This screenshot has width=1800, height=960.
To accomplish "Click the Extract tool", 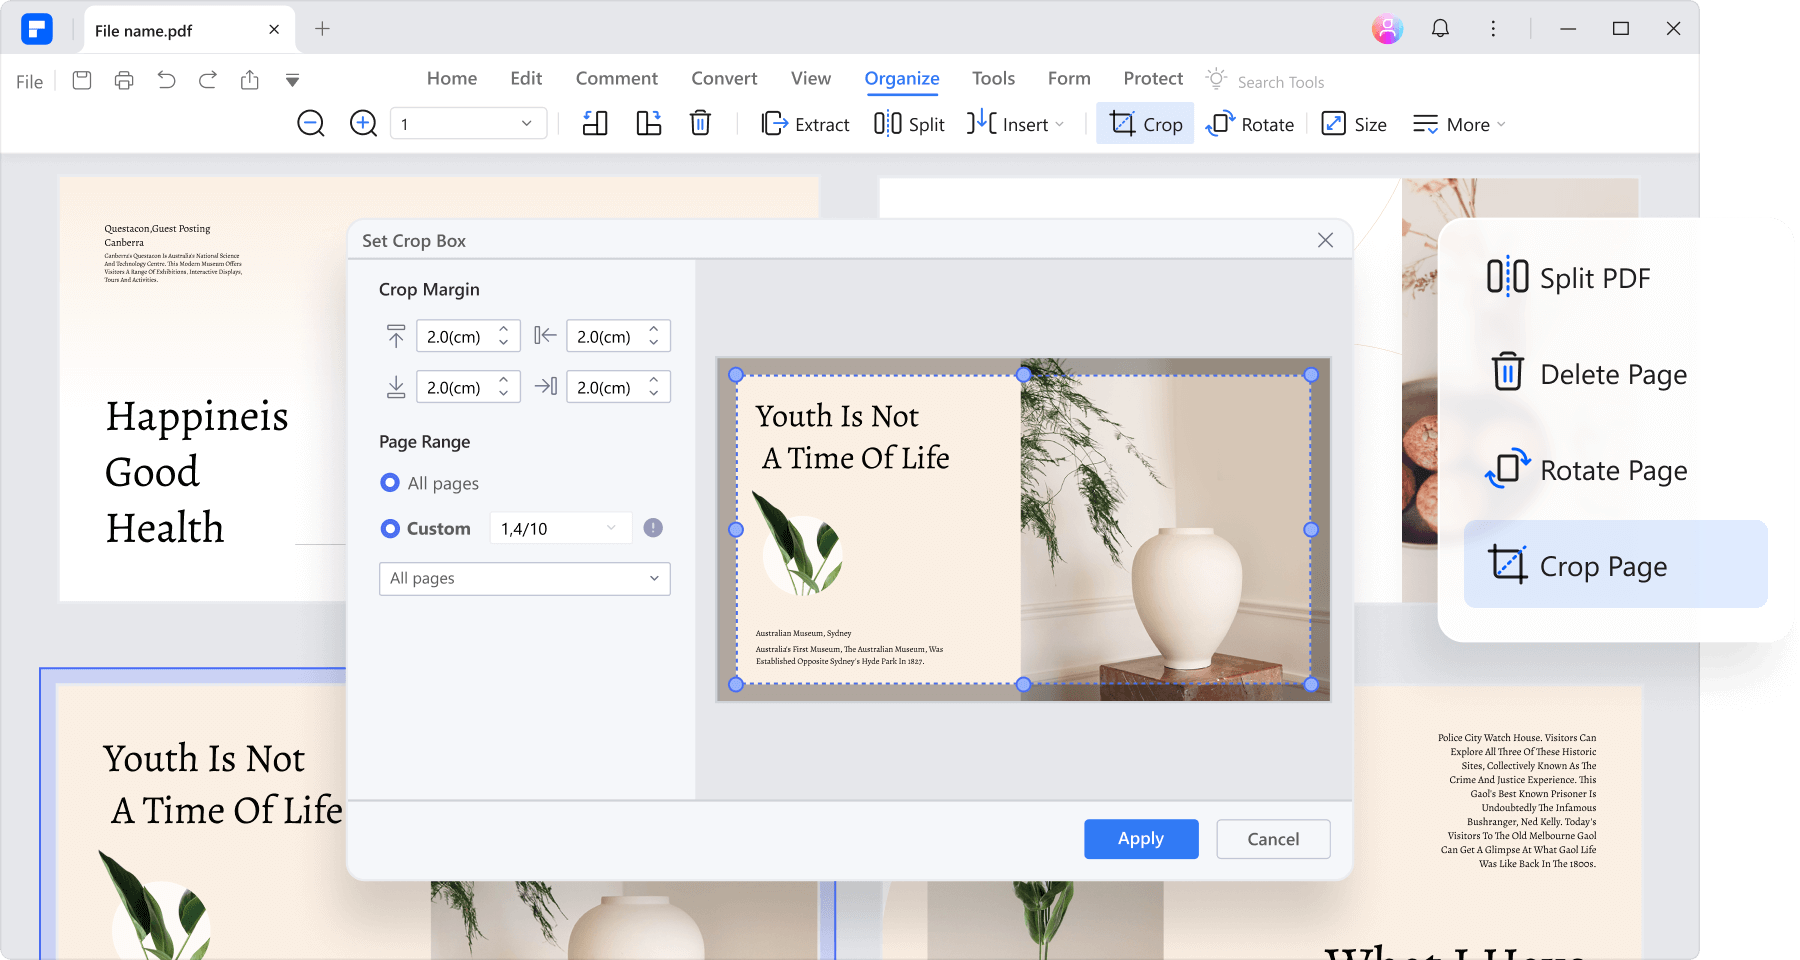I will pos(805,124).
